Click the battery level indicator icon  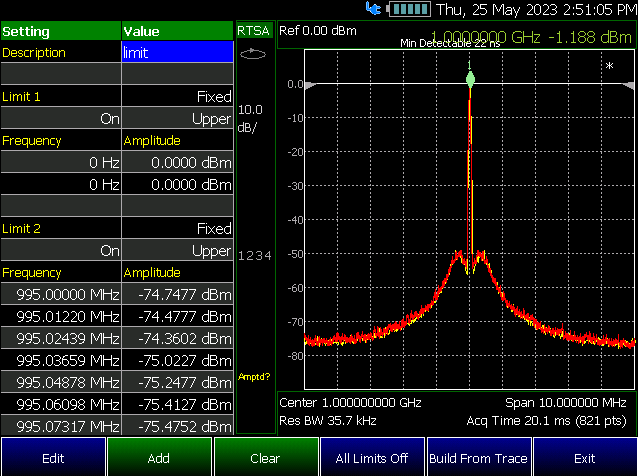409,9
